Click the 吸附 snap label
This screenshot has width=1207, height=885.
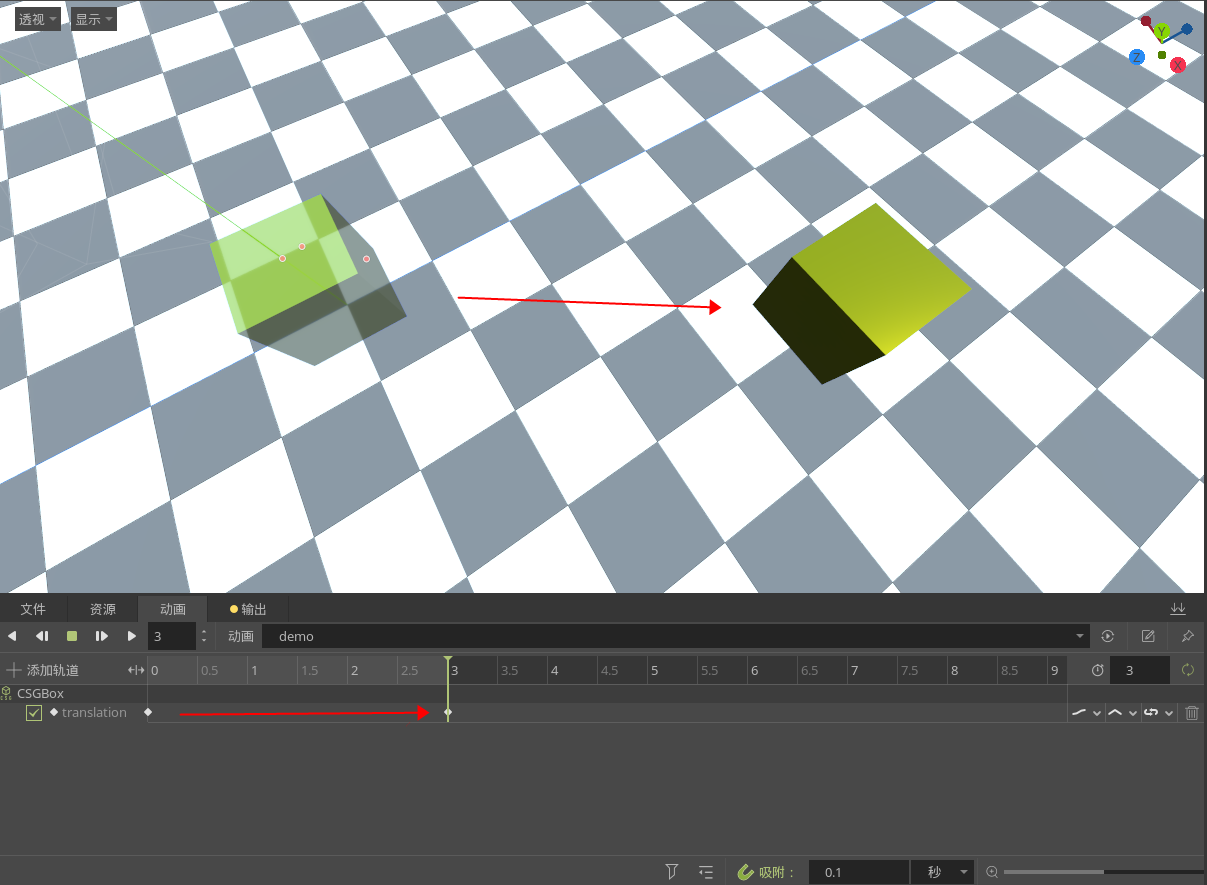pos(776,872)
